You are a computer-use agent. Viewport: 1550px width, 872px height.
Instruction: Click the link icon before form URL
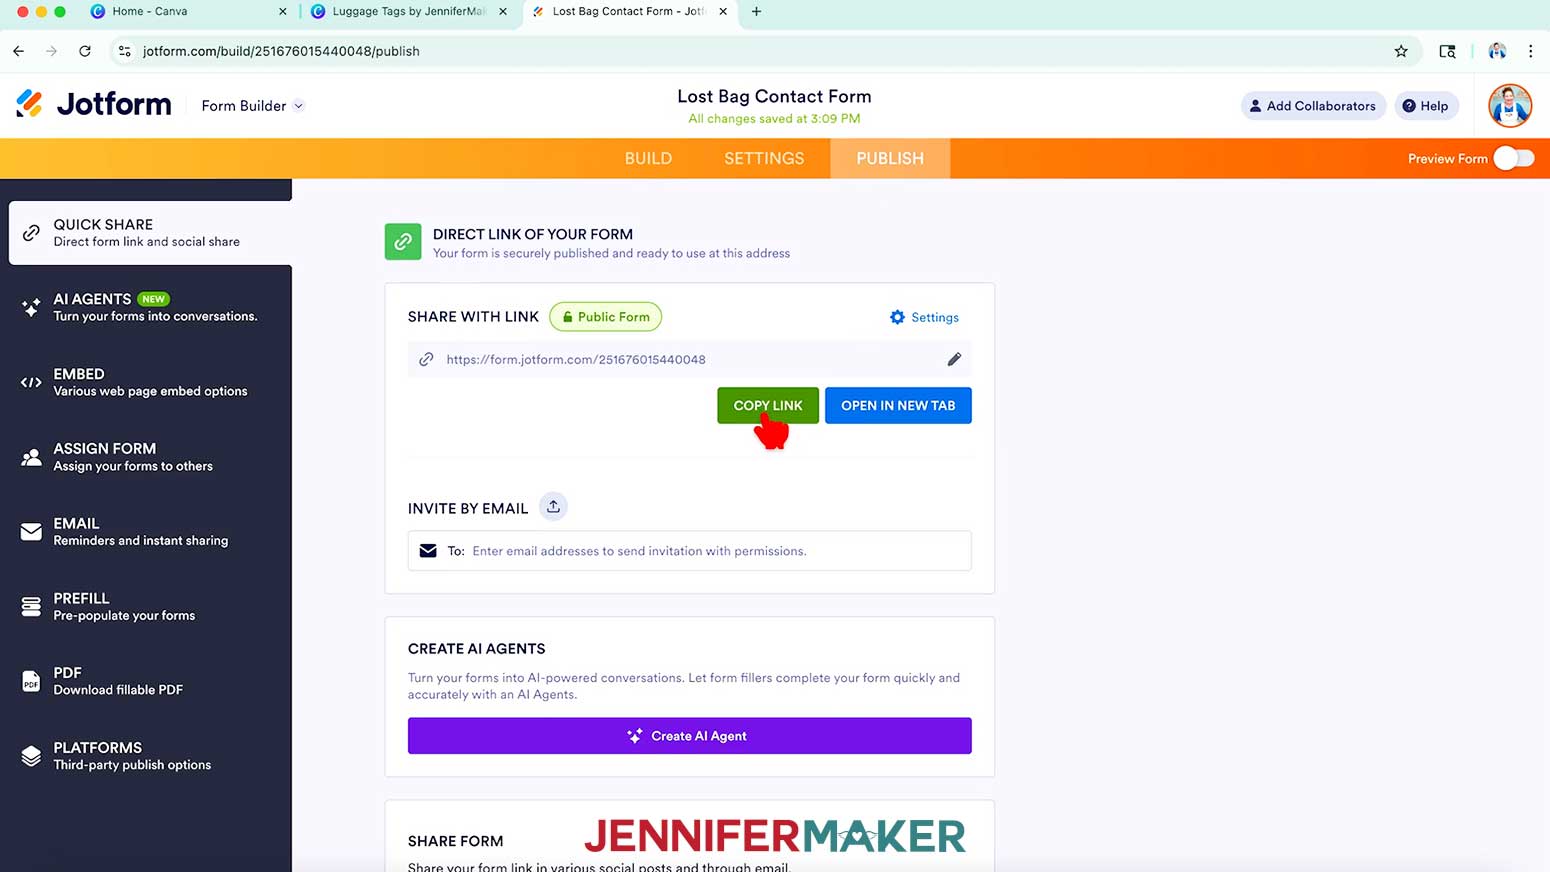click(426, 359)
